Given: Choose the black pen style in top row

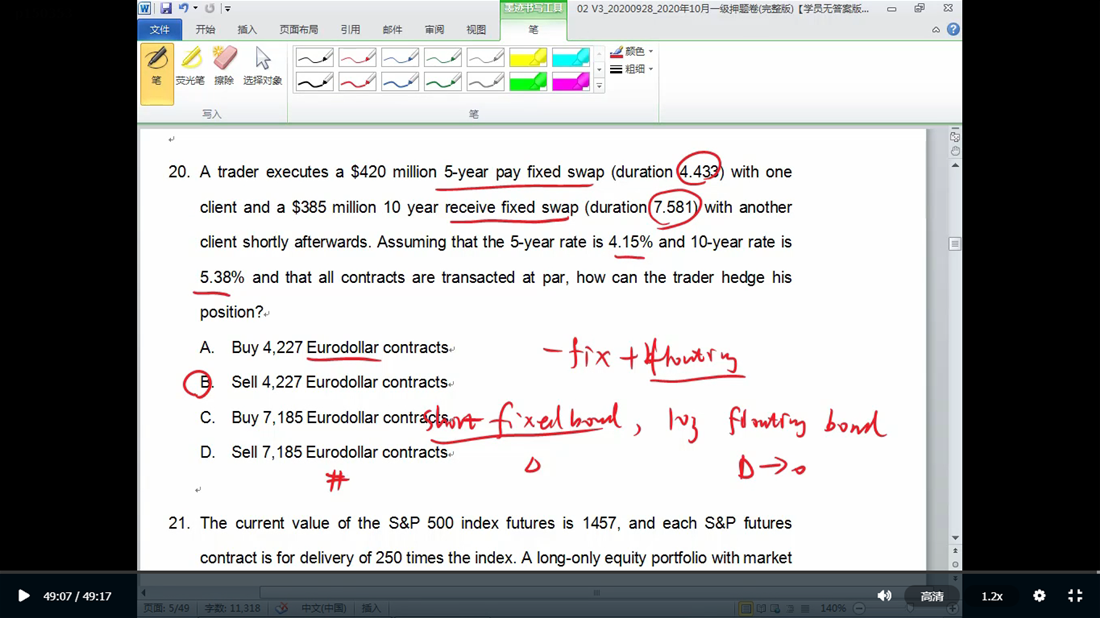Looking at the screenshot, I should tap(314, 58).
